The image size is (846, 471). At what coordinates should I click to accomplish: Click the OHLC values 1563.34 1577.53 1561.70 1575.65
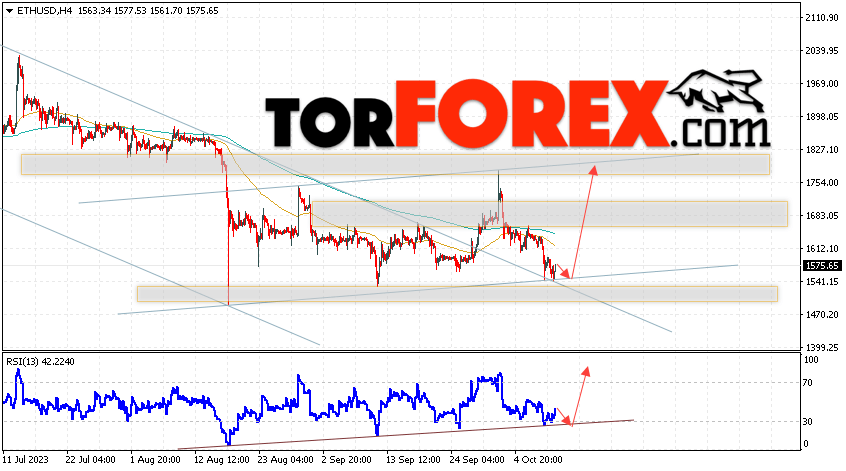[x=148, y=11]
